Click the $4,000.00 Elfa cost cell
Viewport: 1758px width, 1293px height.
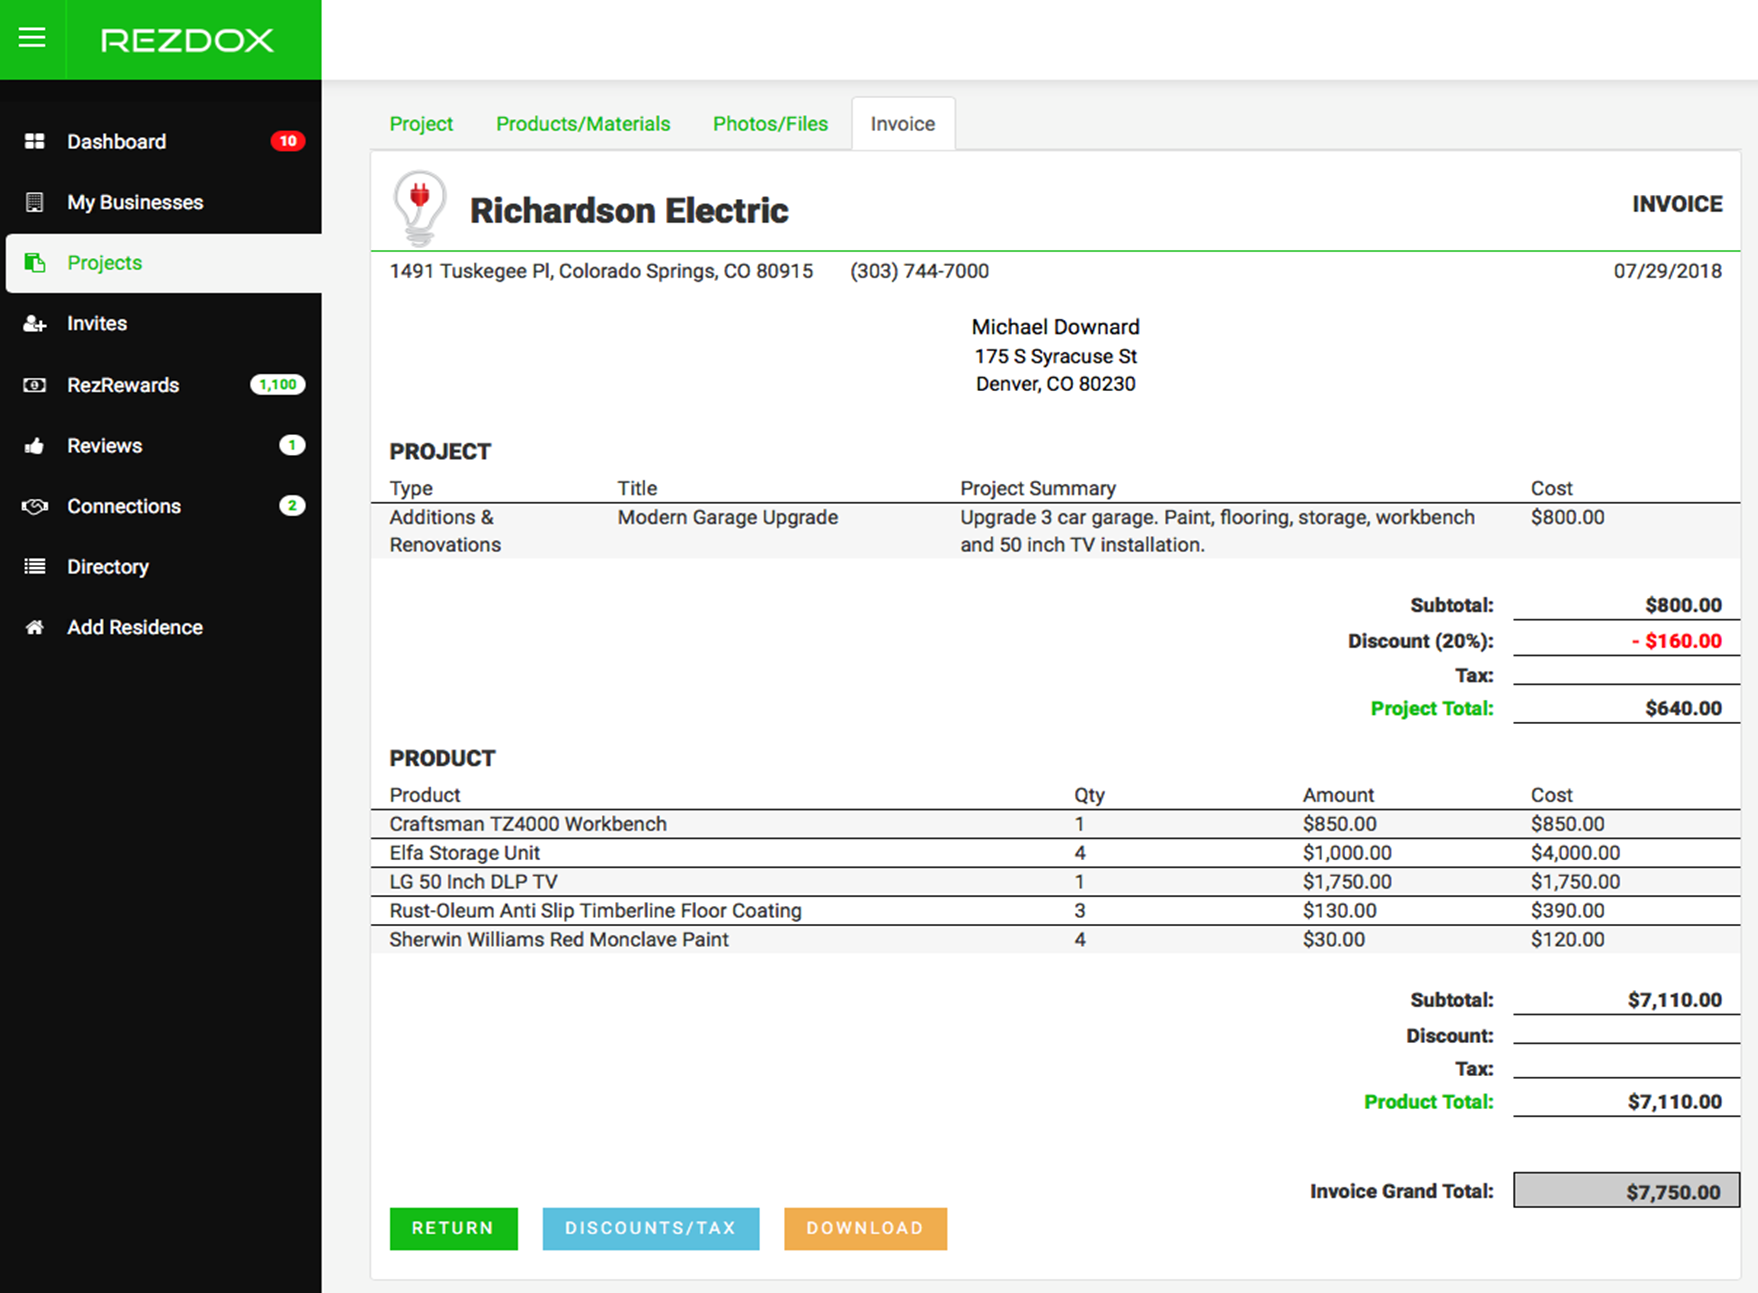1575,853
